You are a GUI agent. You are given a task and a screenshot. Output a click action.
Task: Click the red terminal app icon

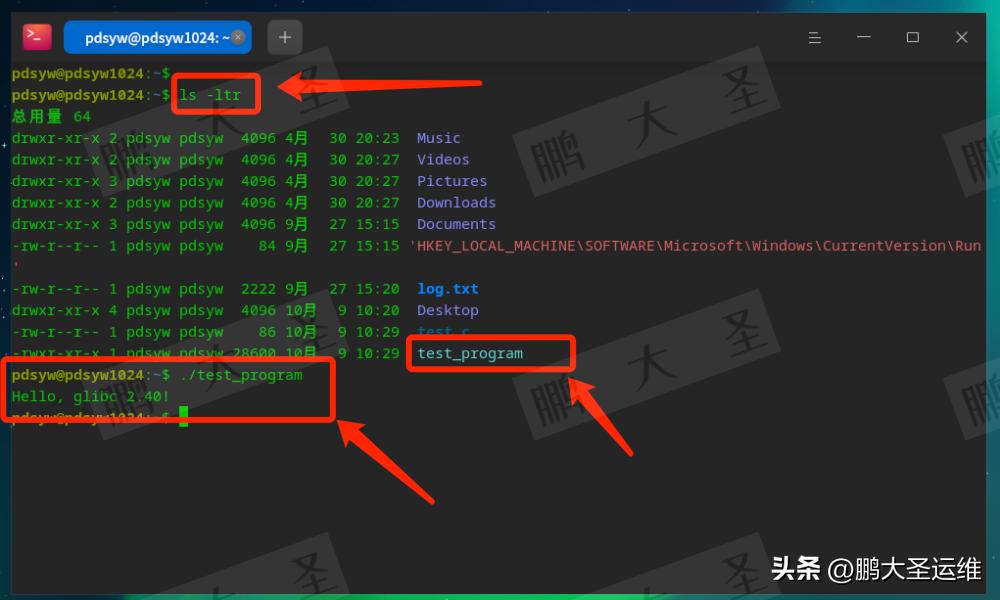[x=37, y=37]
